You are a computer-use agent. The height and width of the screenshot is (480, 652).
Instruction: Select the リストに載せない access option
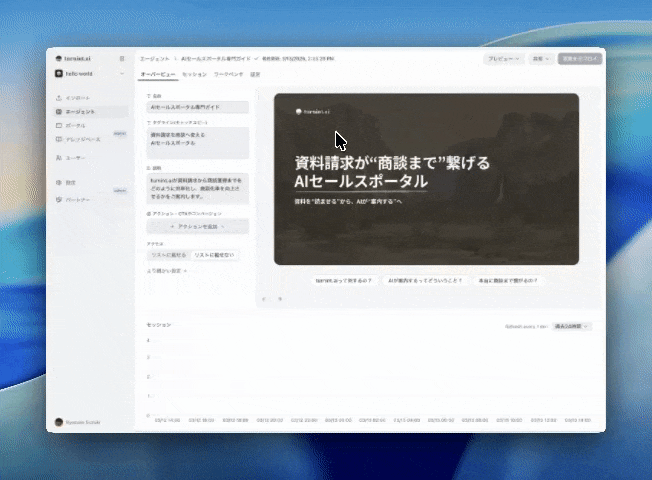point(214,255)
